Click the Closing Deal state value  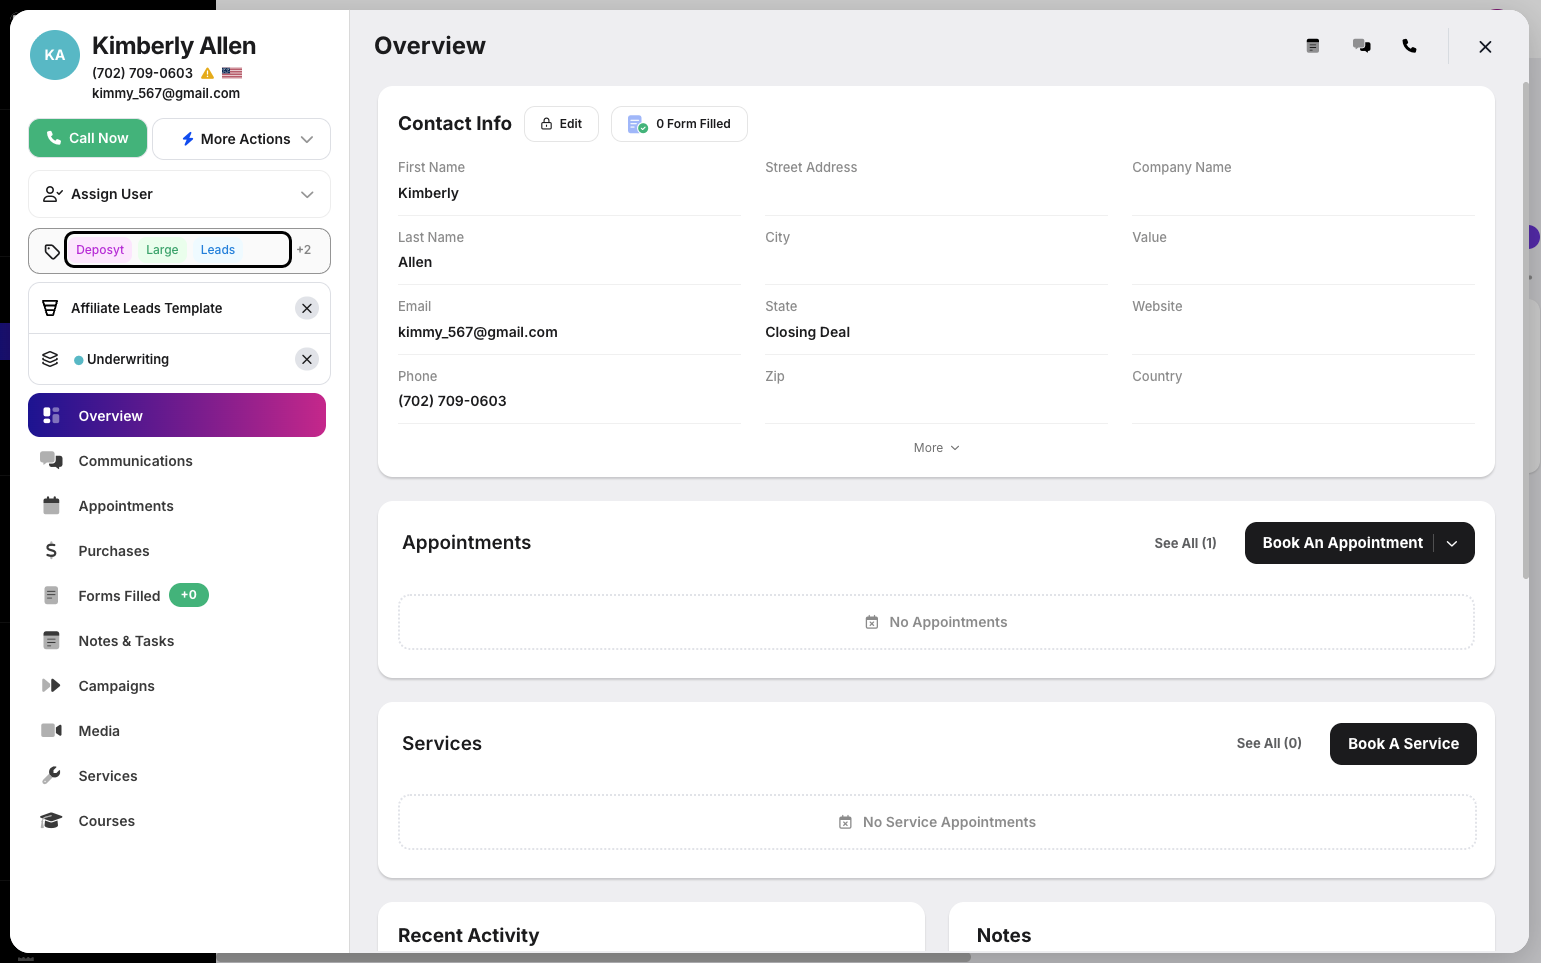coord(808,332)
